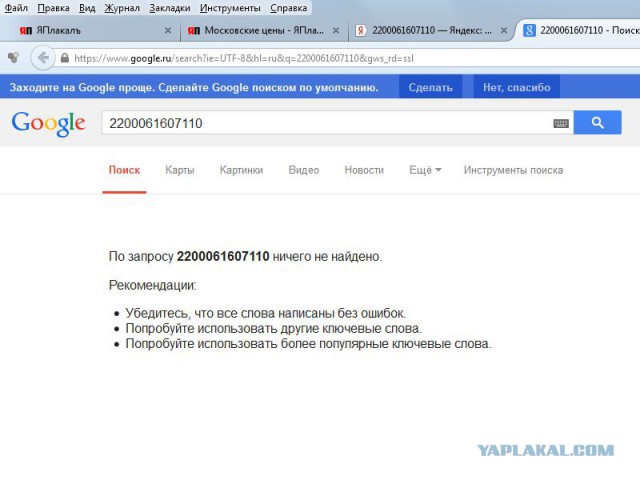Switch to the Яндекс 2200061607110 tab

click(432, 31)
